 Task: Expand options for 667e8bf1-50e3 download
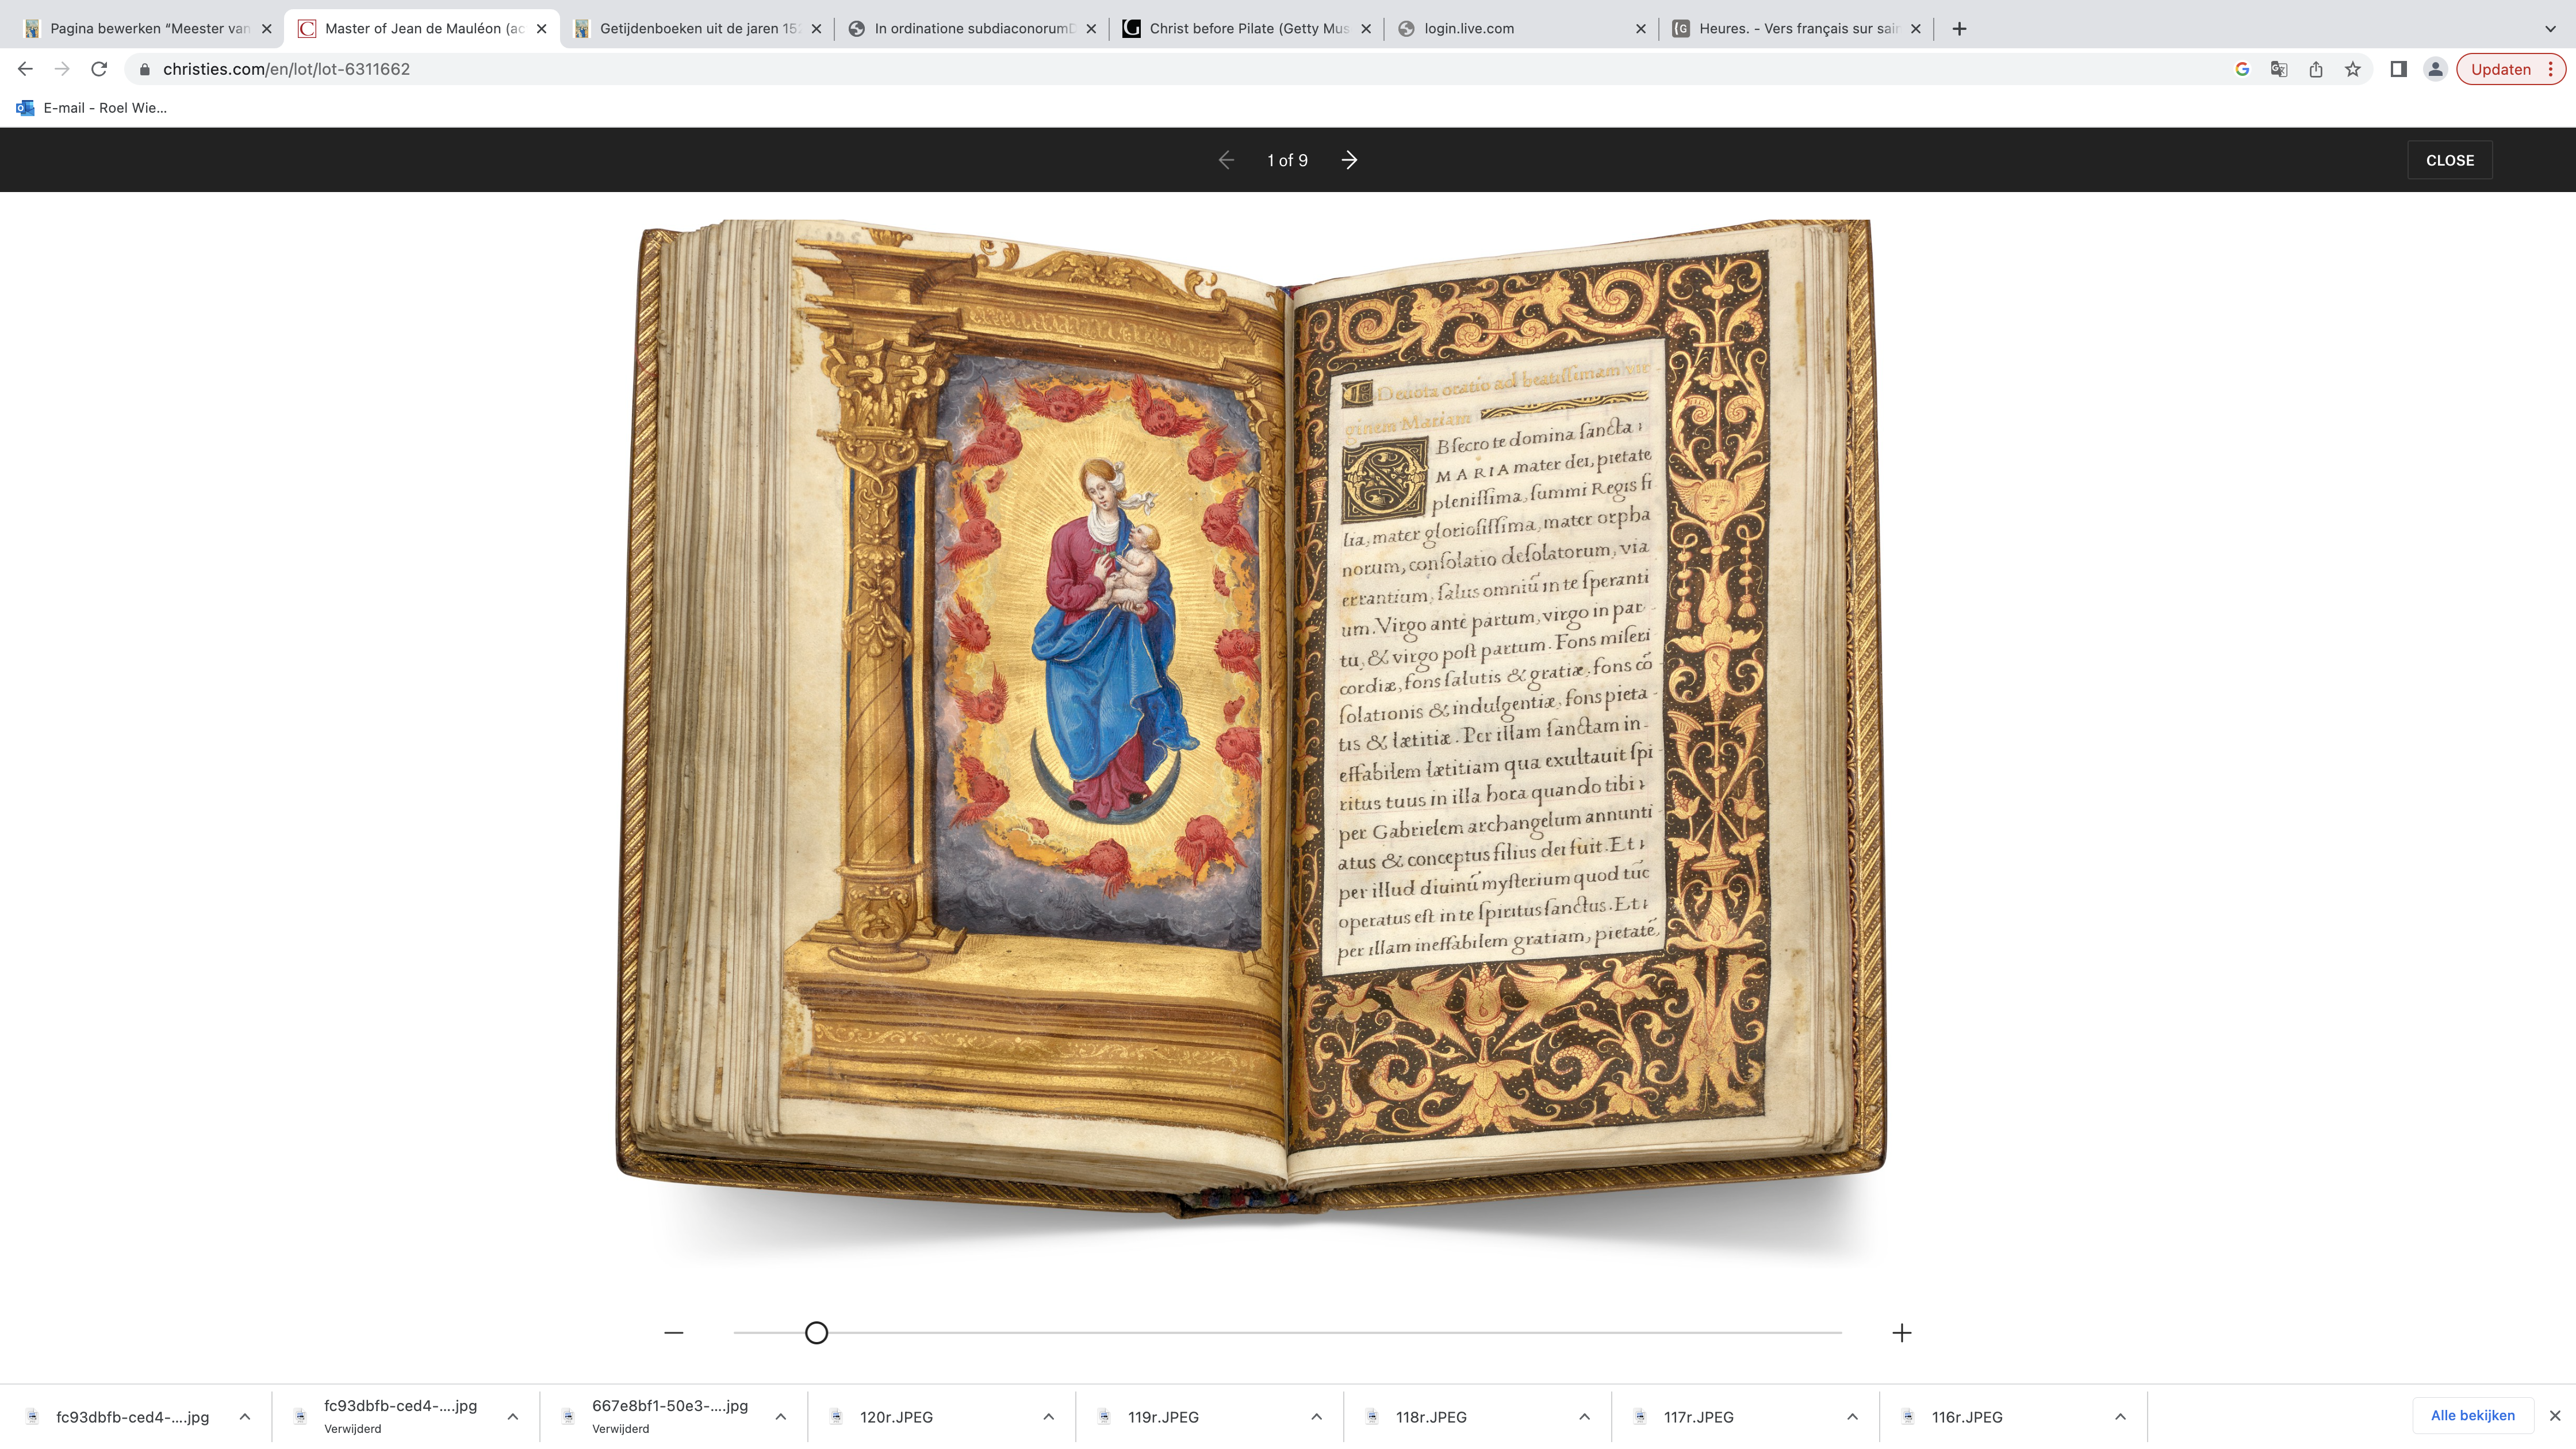click(781, 1417)
